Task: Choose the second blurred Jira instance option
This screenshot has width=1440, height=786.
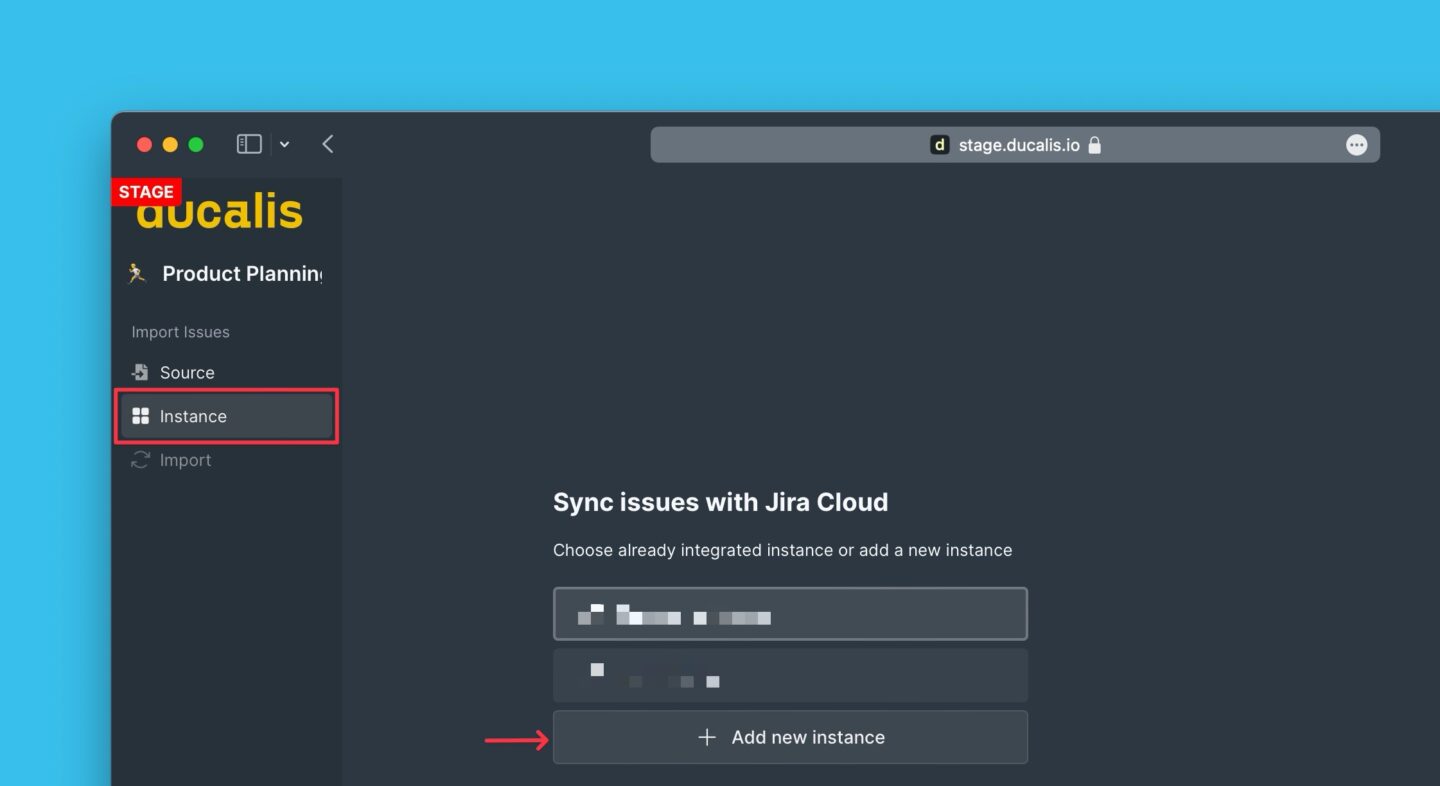Action: click(790, 676)
